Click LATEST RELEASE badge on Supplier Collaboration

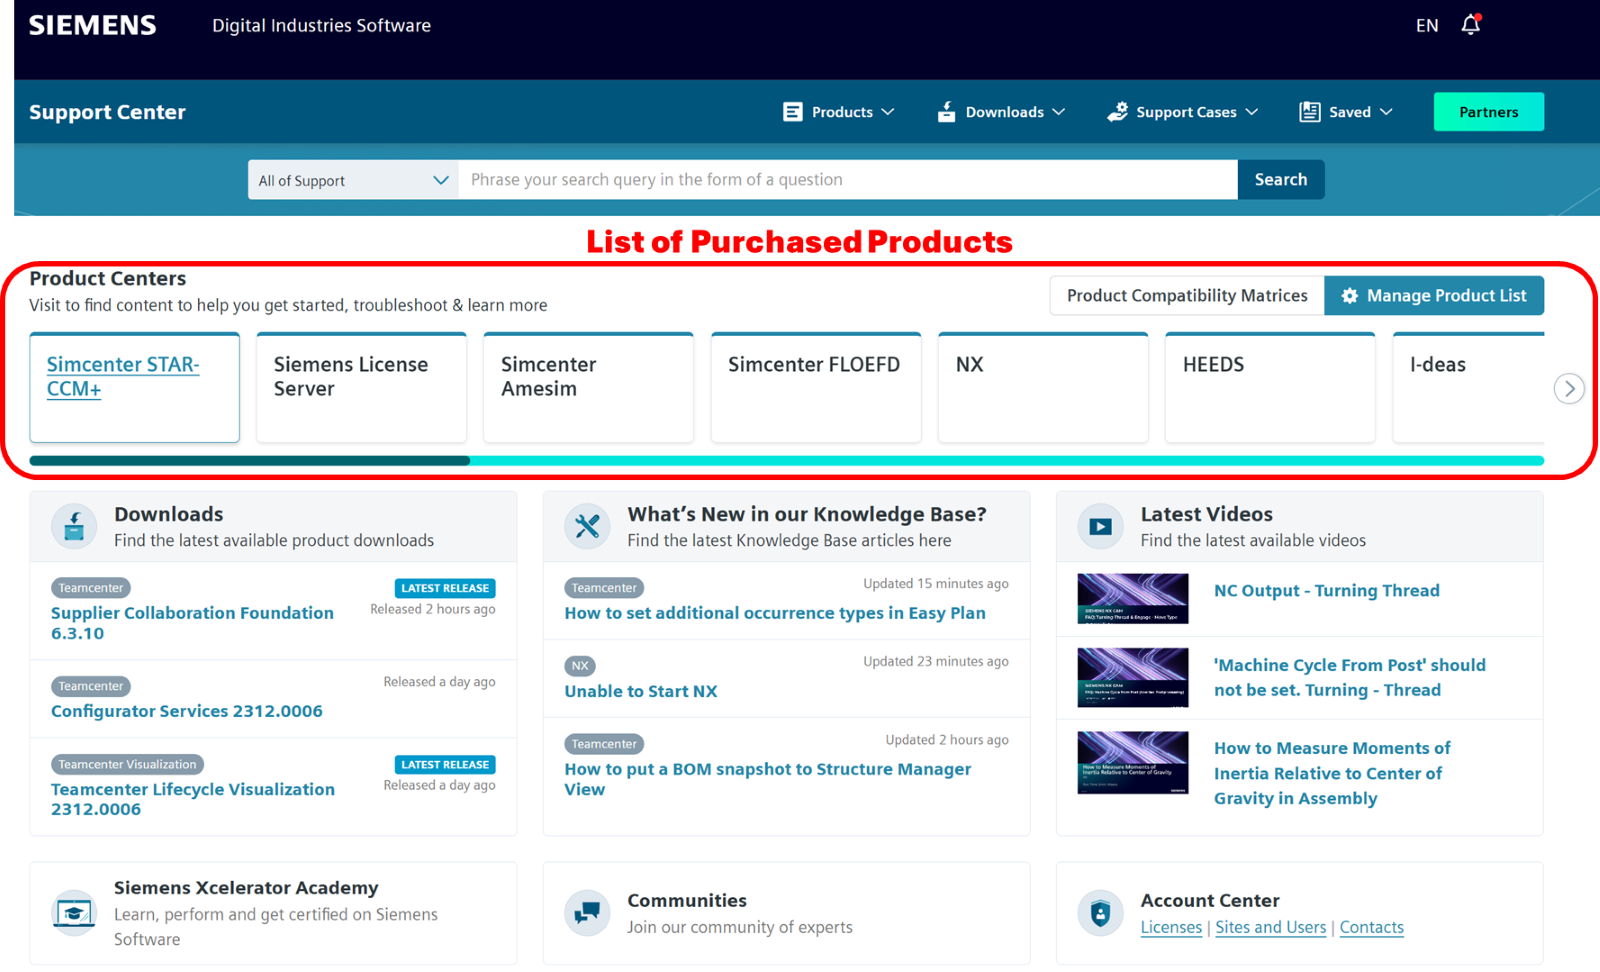445,588
